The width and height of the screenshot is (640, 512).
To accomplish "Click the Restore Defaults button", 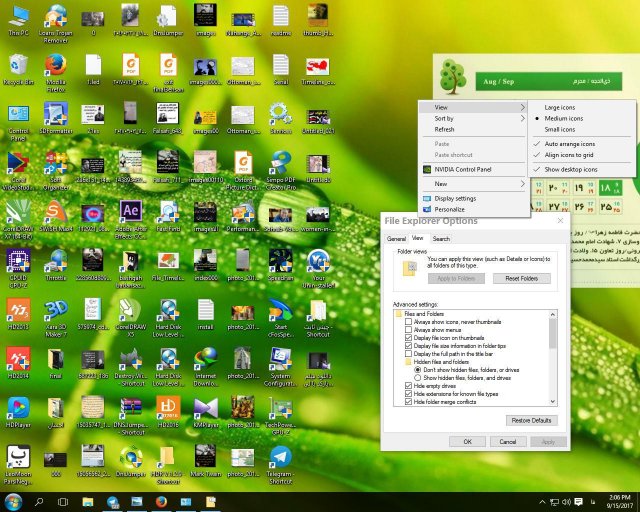I will (532, 420).
